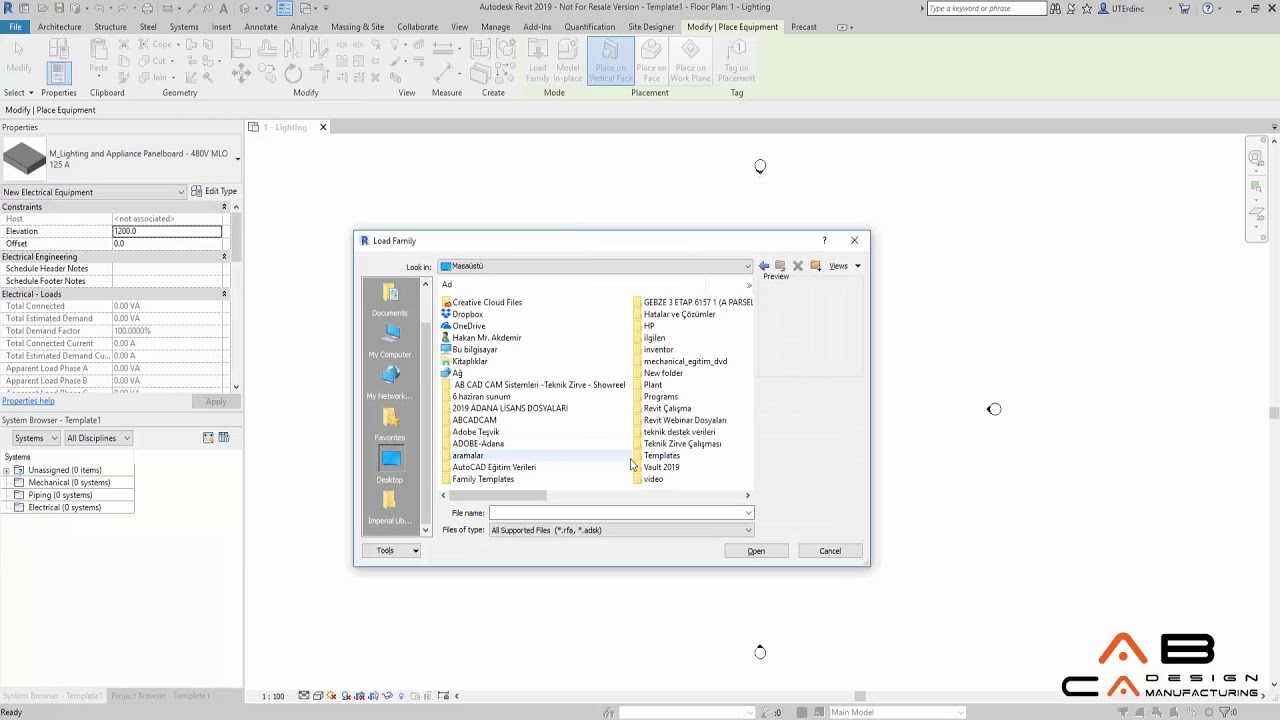This screenshot has height=720, width=1280.
Task: Toggle Tag on Placement
Action: (x=736, y=62)
